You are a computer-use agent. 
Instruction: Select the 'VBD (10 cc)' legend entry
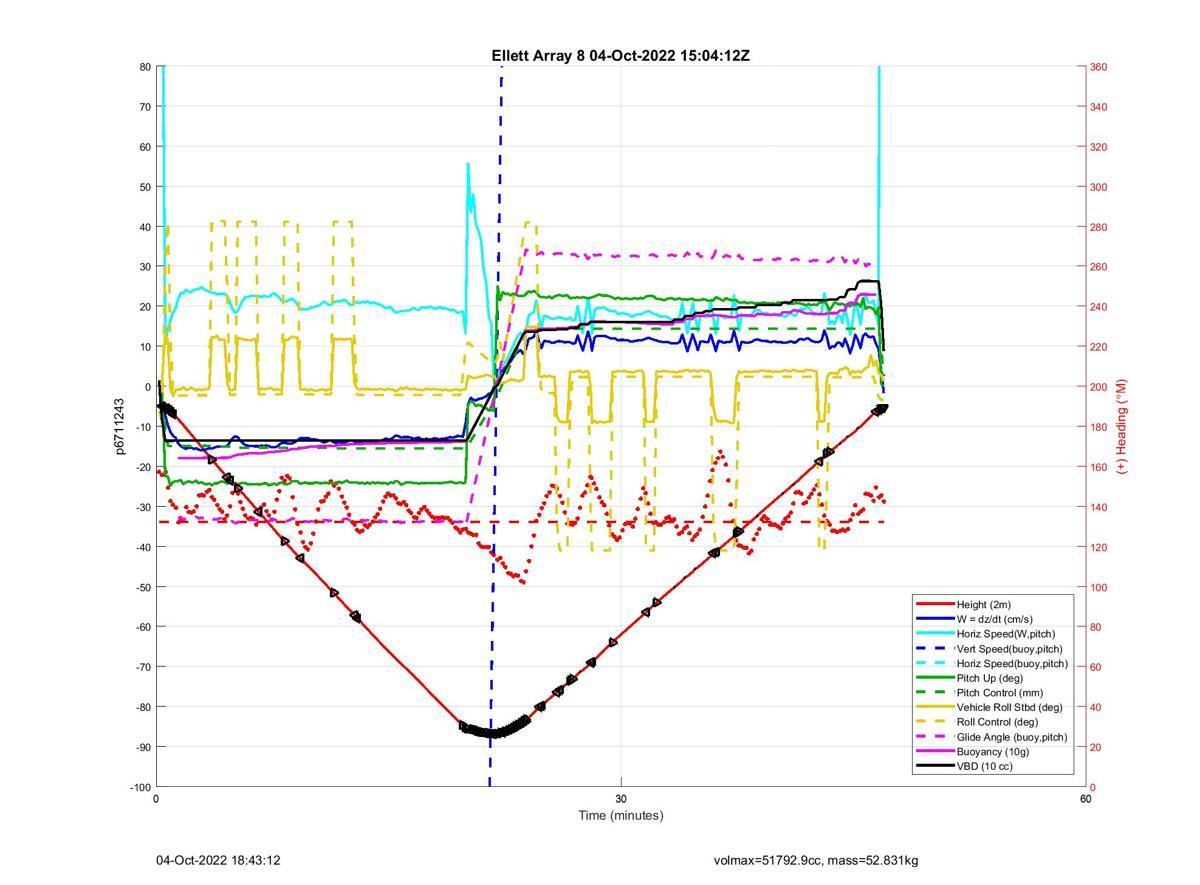[985, 767]
